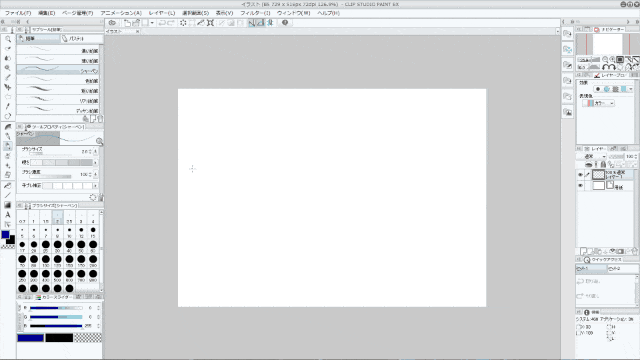The height and width of the screenshot is (360, 640).
Task: Switch to the パステル sub tool tab
Action: pyautogui.click(x=81, y=38)
